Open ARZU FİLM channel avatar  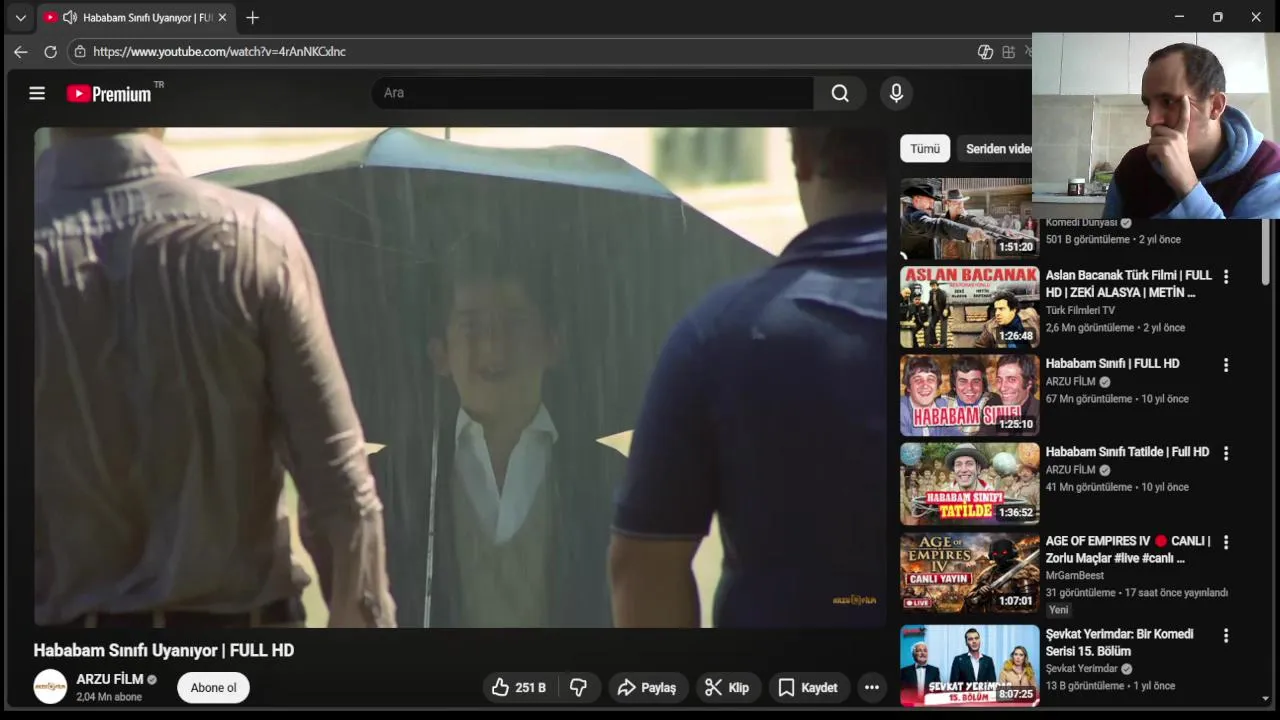point(50,687)
